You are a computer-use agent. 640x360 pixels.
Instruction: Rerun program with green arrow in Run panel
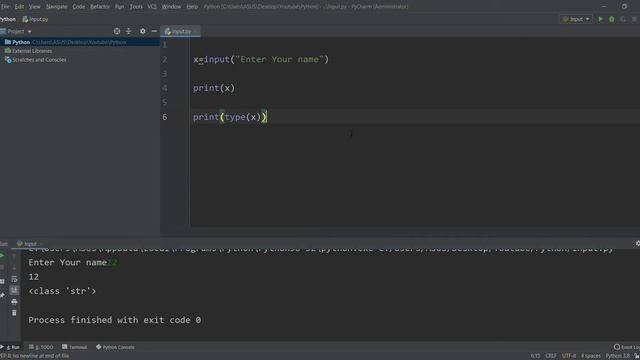(x=2, y=256)
